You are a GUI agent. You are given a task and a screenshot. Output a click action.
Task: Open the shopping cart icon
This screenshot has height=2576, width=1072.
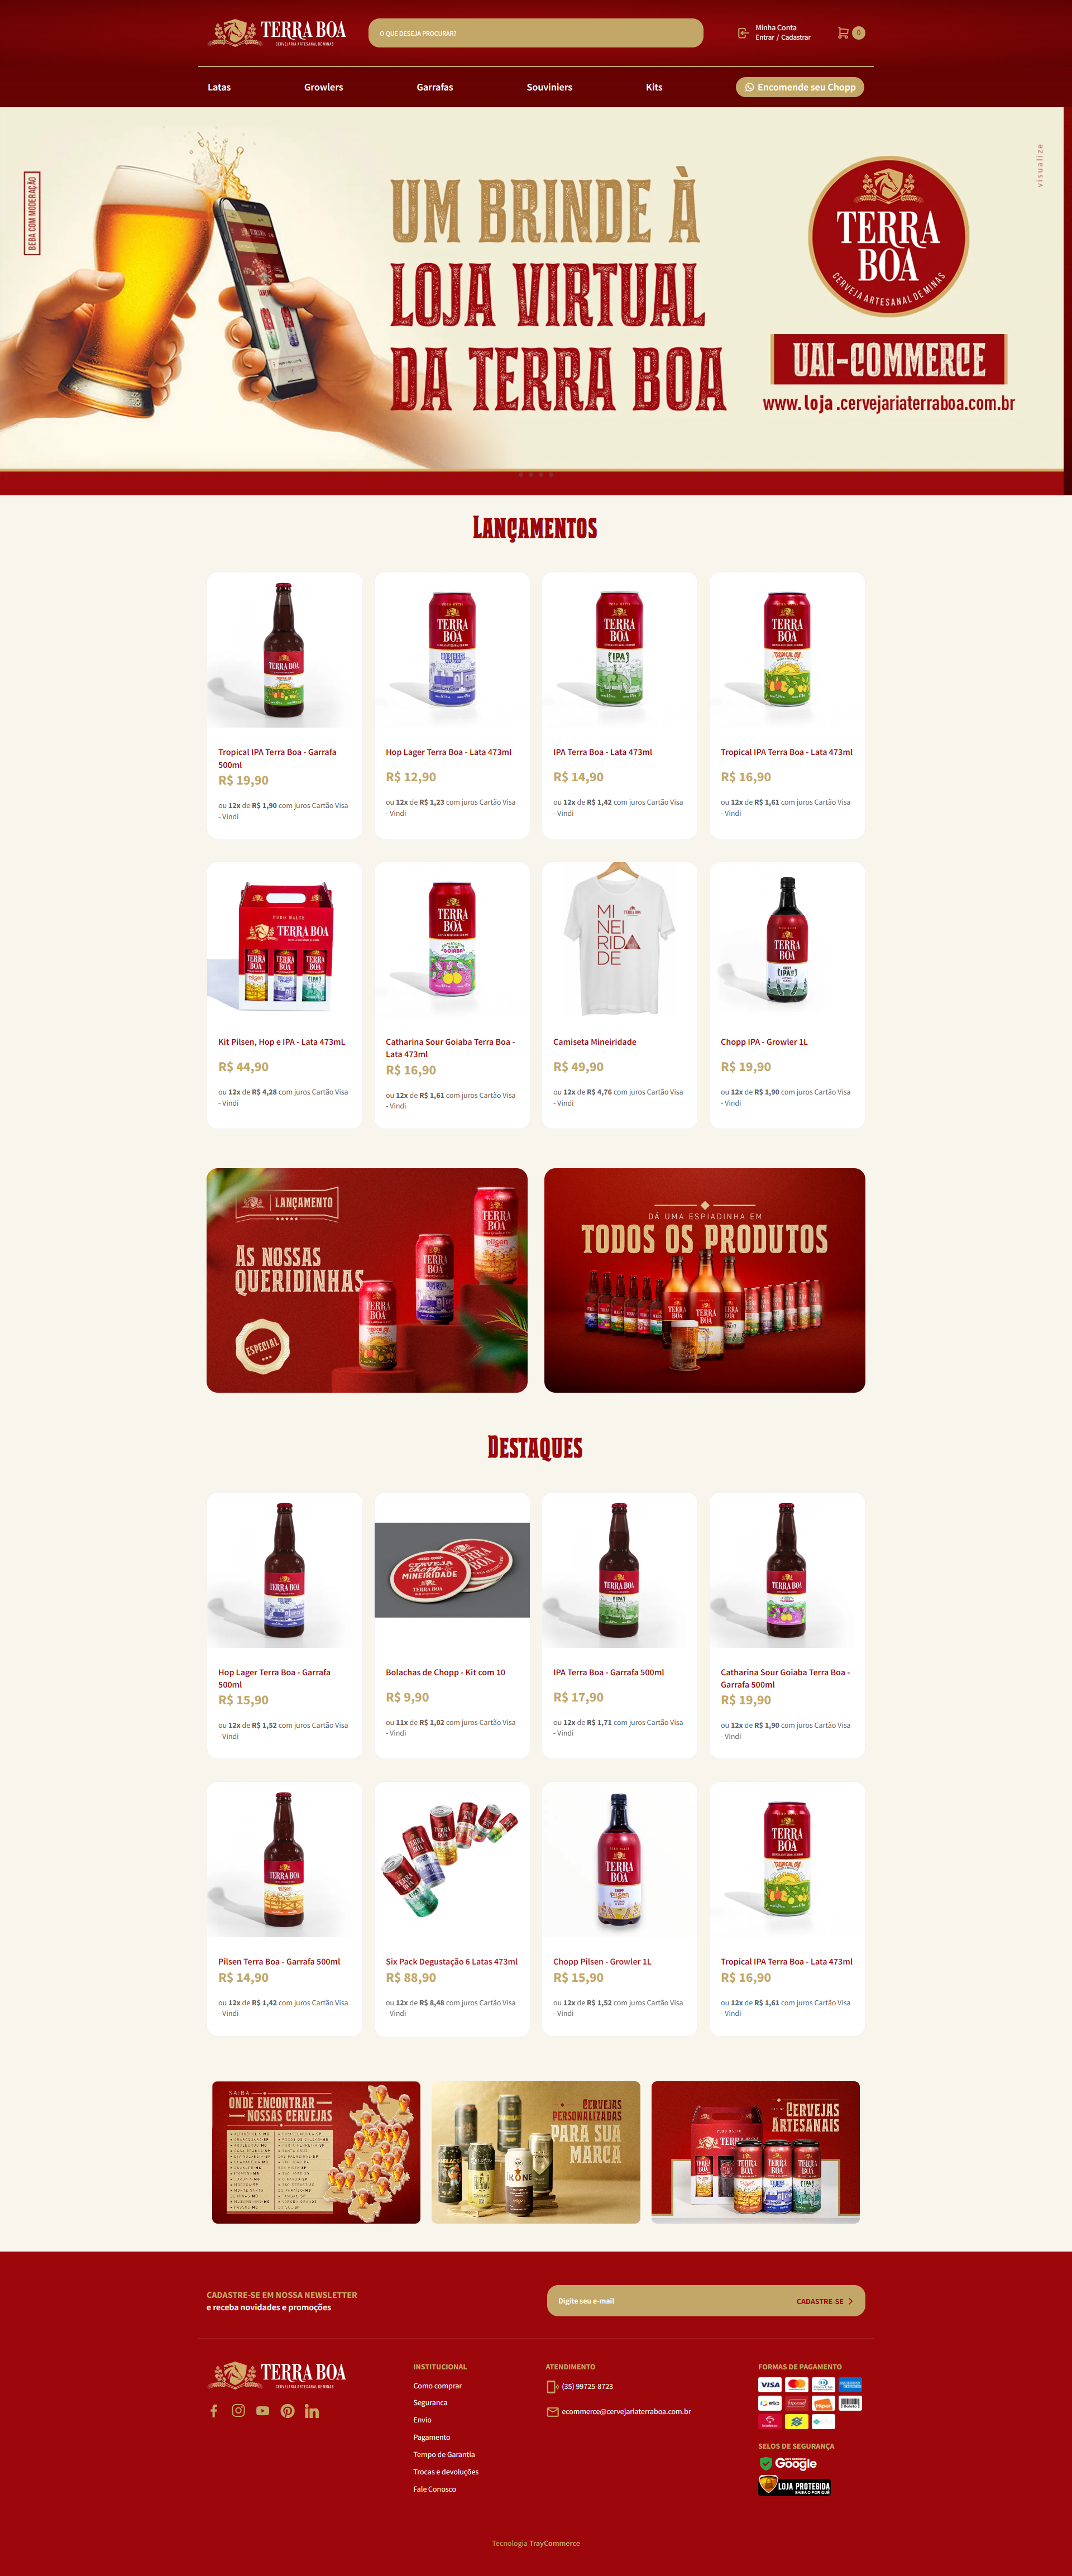843,33
